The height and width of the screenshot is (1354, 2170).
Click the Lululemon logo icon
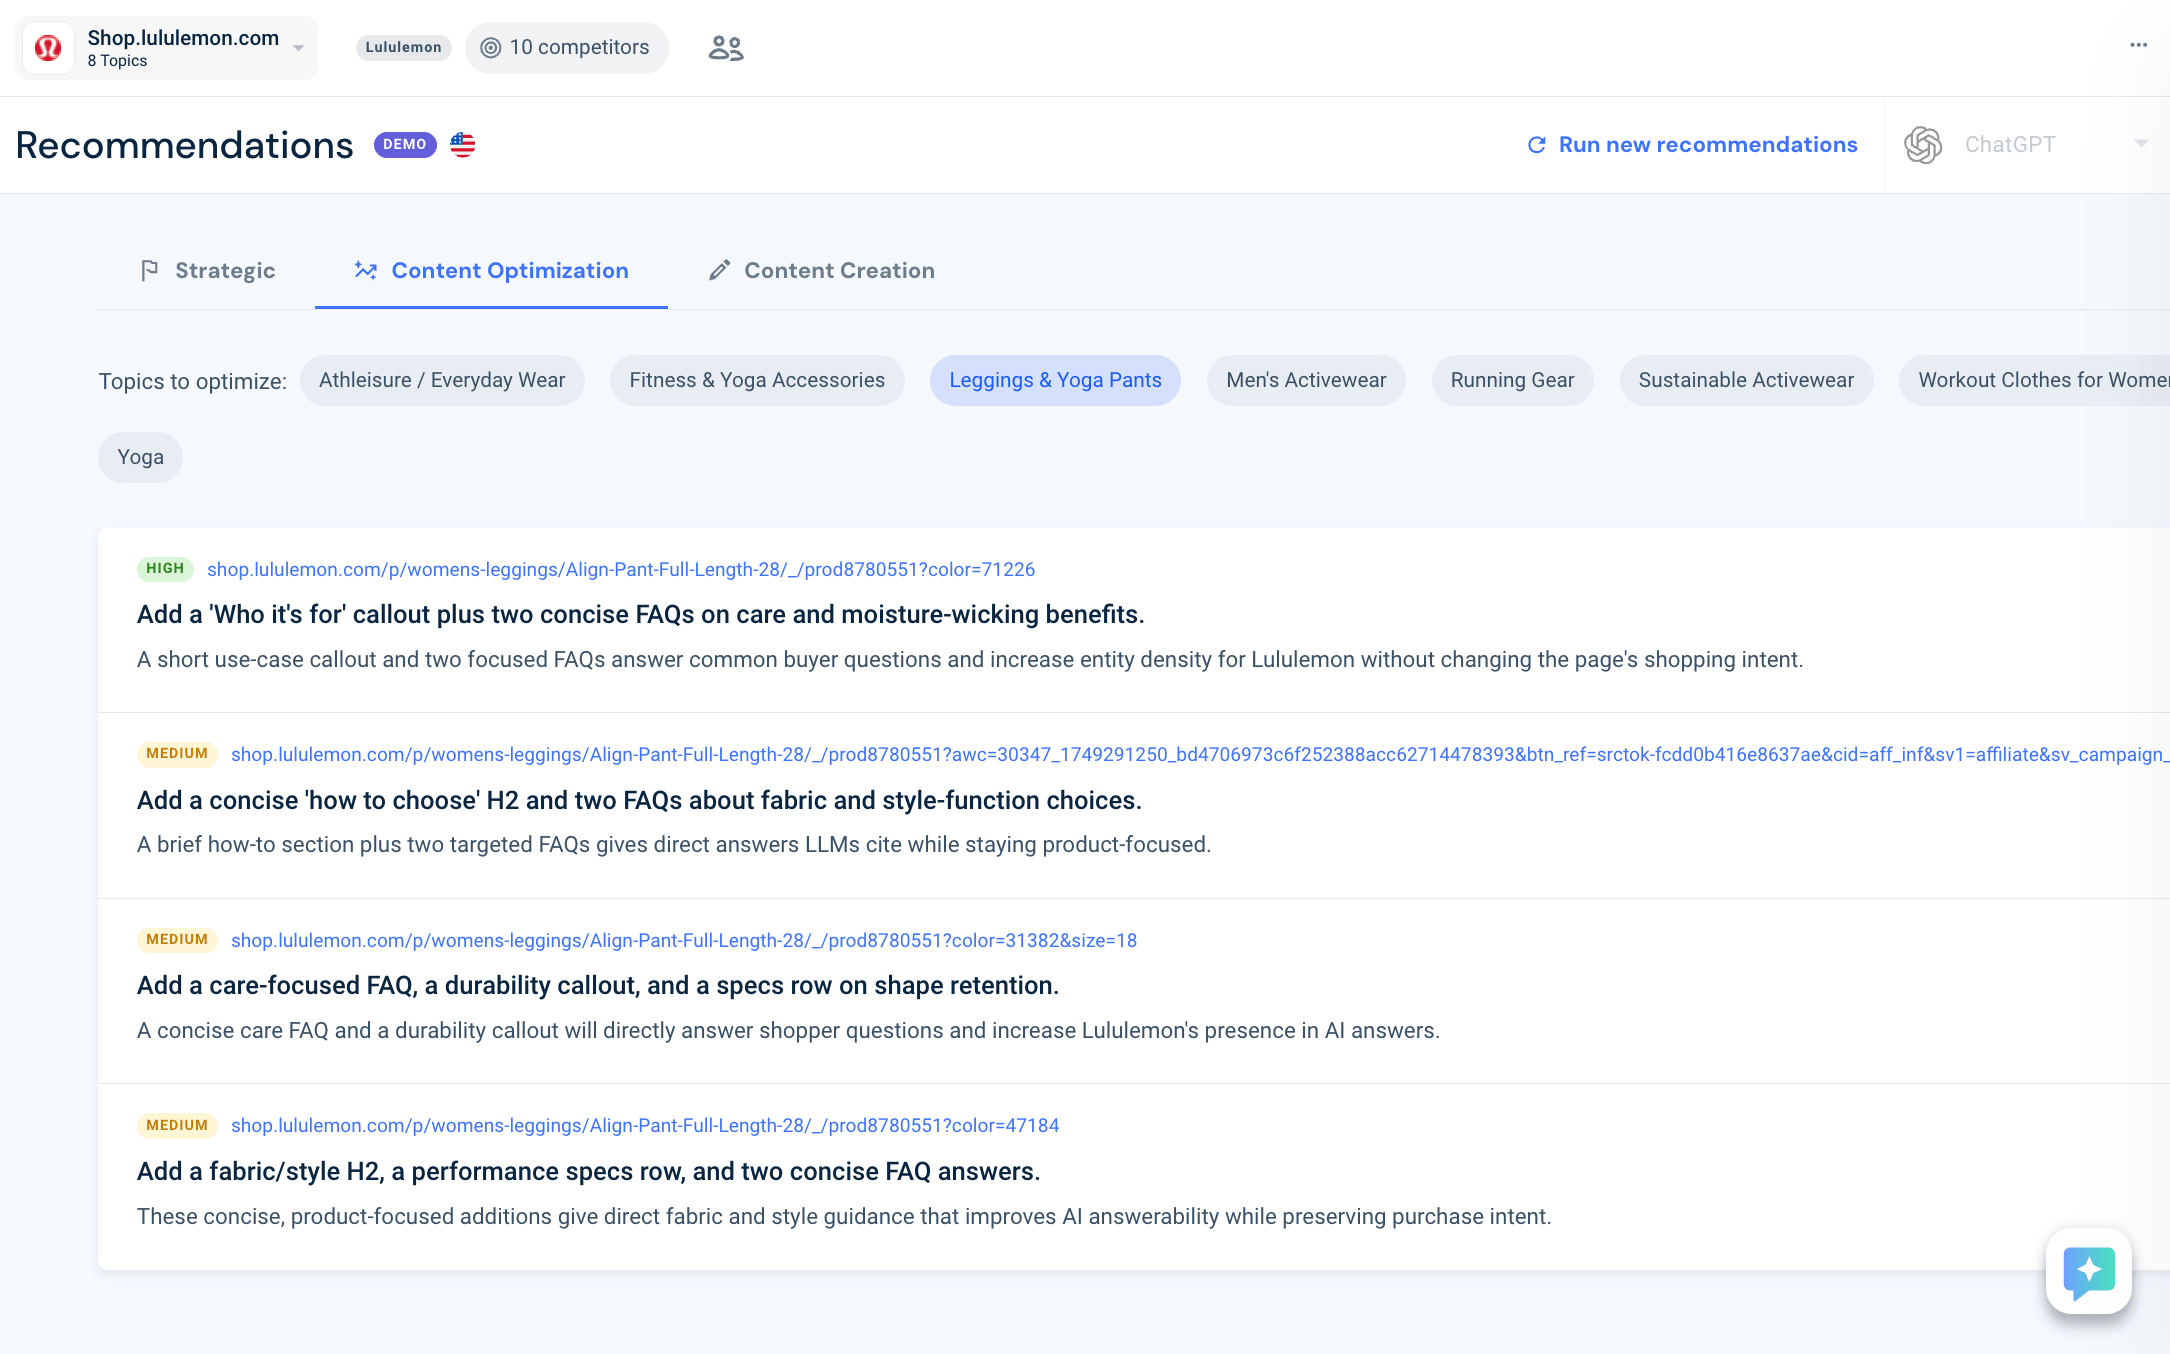pyautogui.click(x=48, y=48)
